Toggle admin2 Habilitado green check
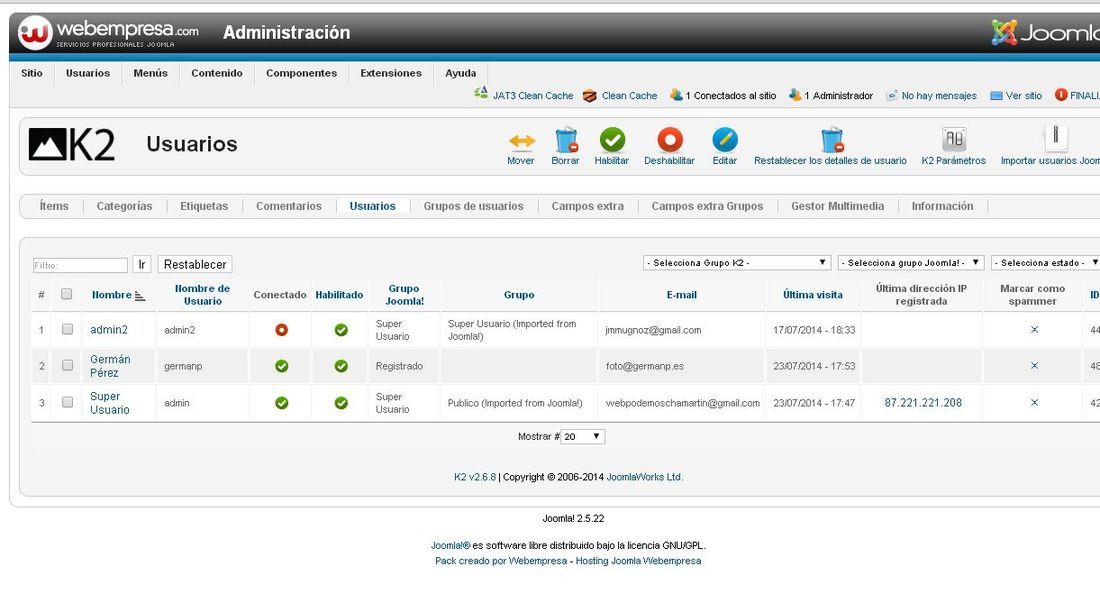 [x=341, y=330]
